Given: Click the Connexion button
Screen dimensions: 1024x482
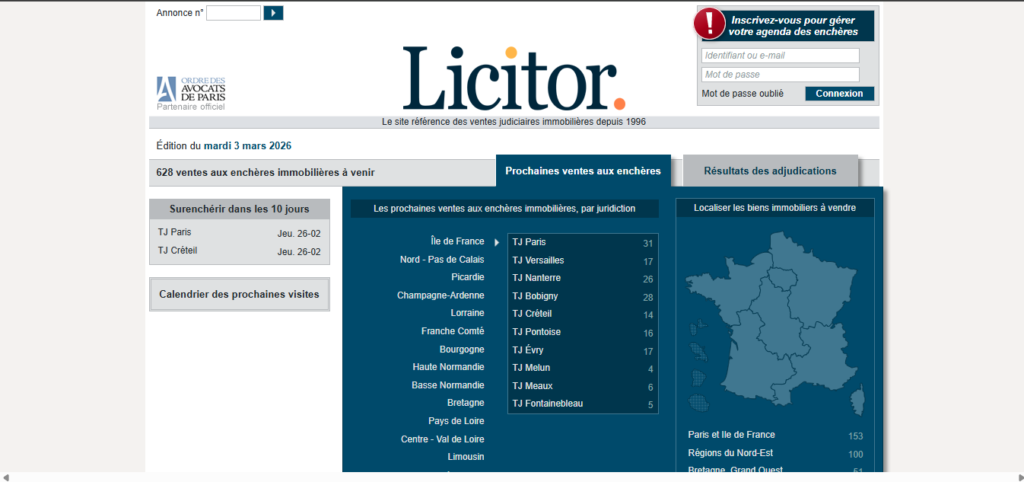Looking at the screenshot, I should 839,93.
